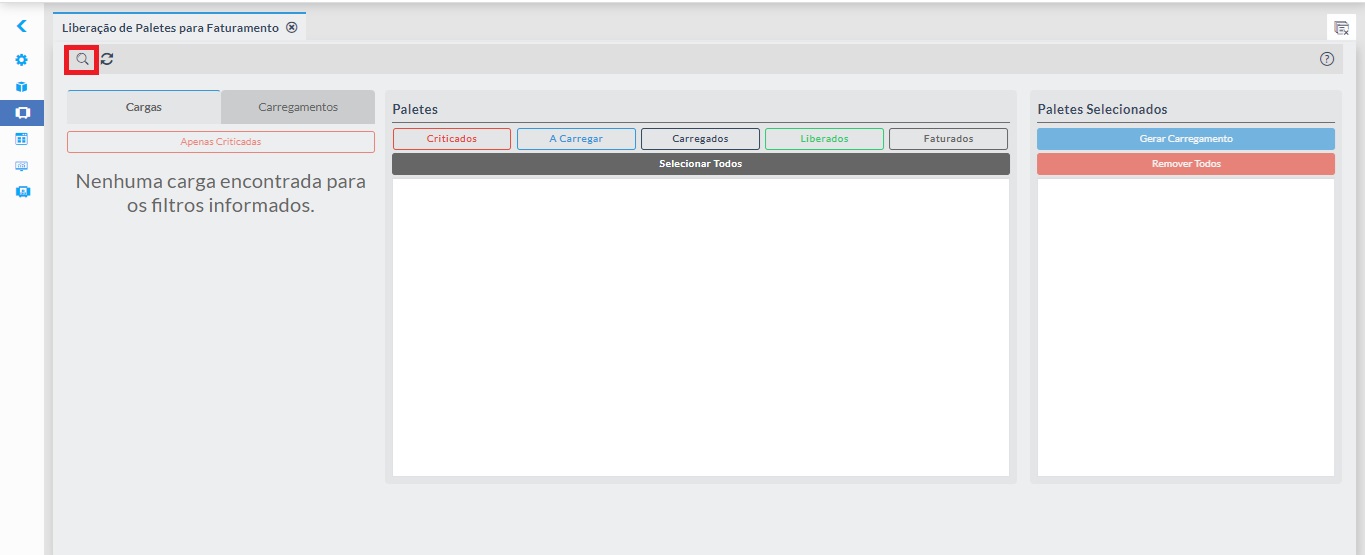Image resolution: width=1365 pixels, height=555 pixels.
Task: Open the cube/box module in sidebar
Action: (x=22, y=87)
